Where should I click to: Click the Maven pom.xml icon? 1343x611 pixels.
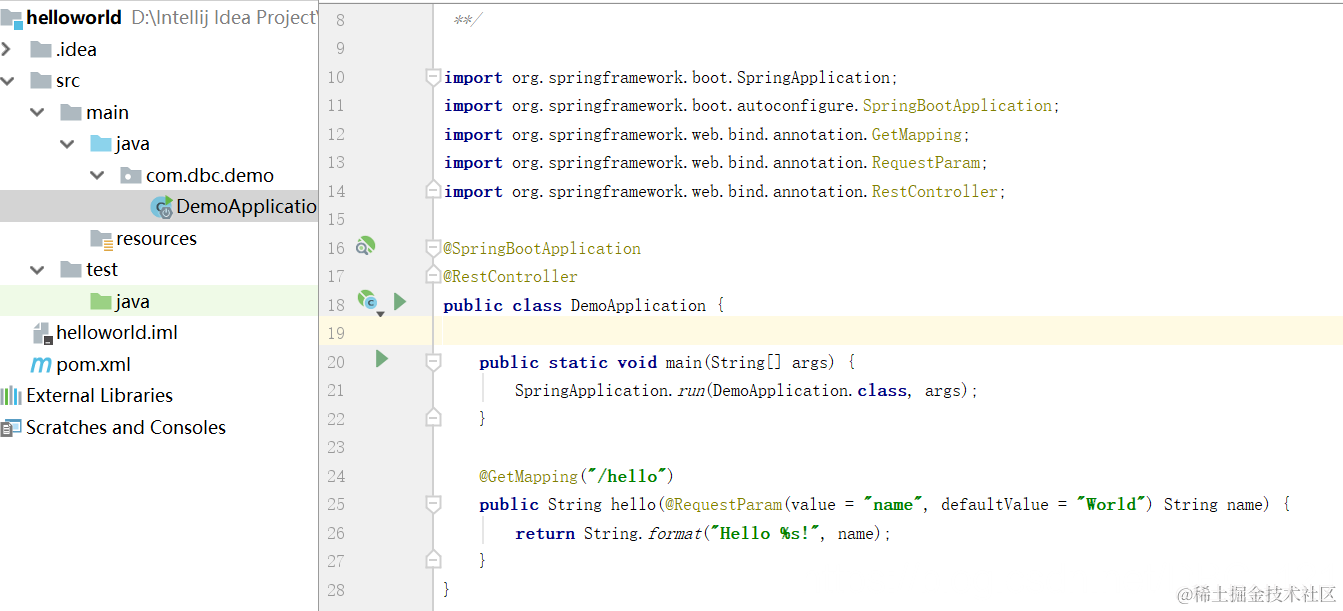click(41, 365)
